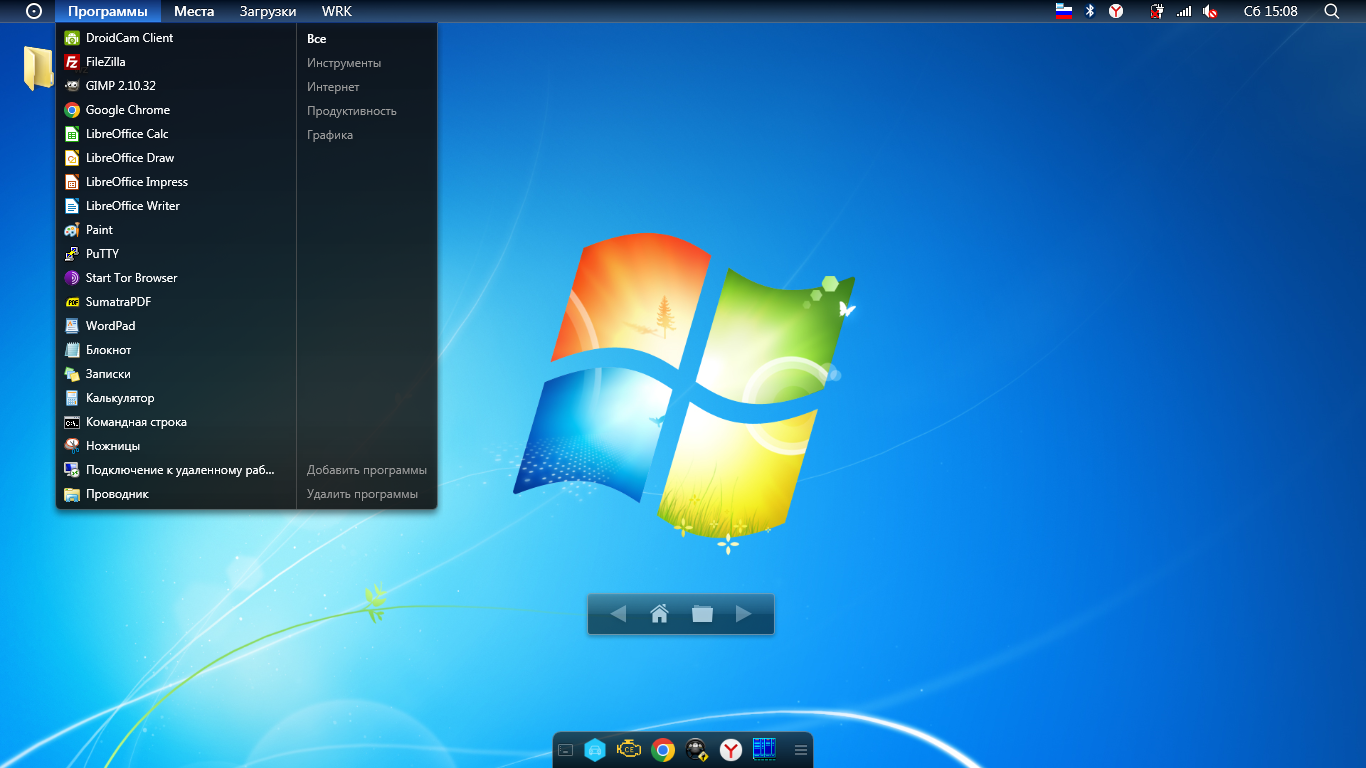Click the forward arrow in the navigation widget
This screenshot has width=1366, height=768.
pyautogui.click(x=743, y=614)
